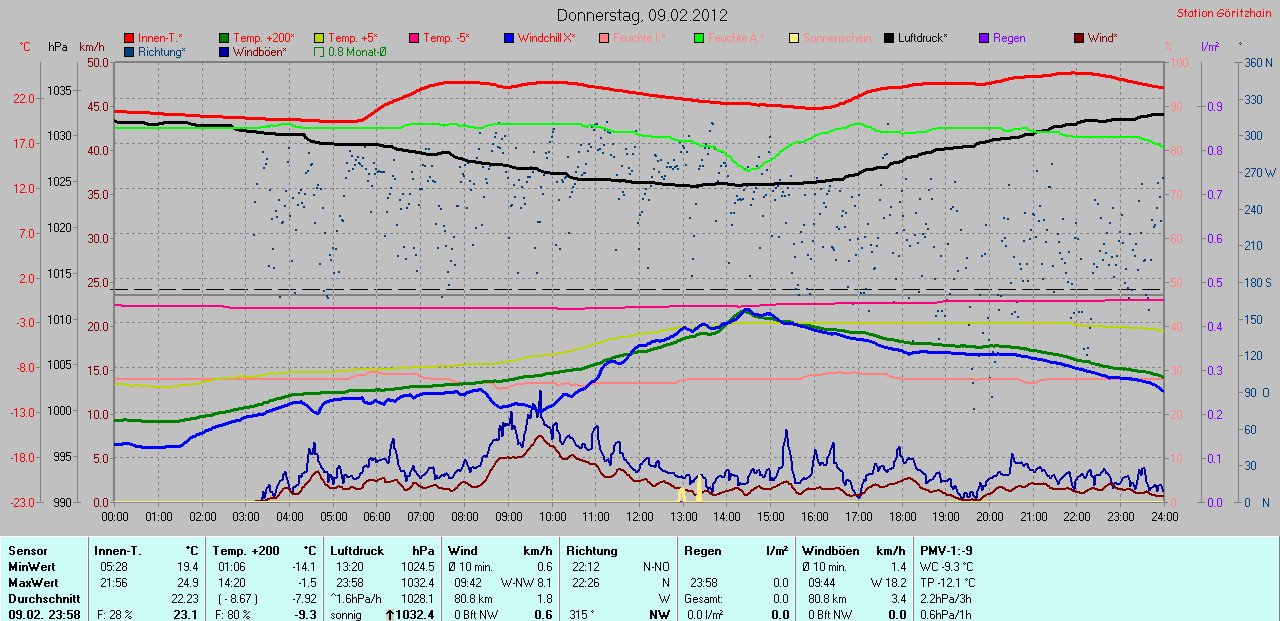1284x621 pixels.
Task: Select the Windböen* legend label
Action: pyautogui.click(x=259, y=51)
